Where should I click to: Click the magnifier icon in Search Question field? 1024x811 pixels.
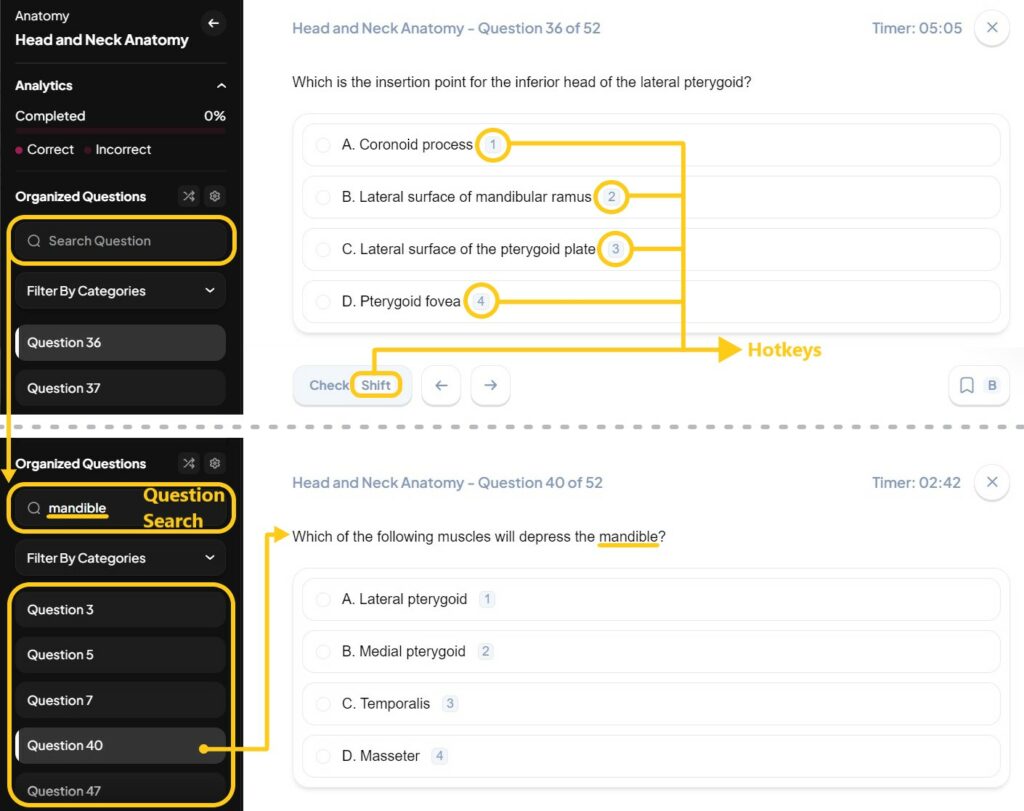(35, 240)
